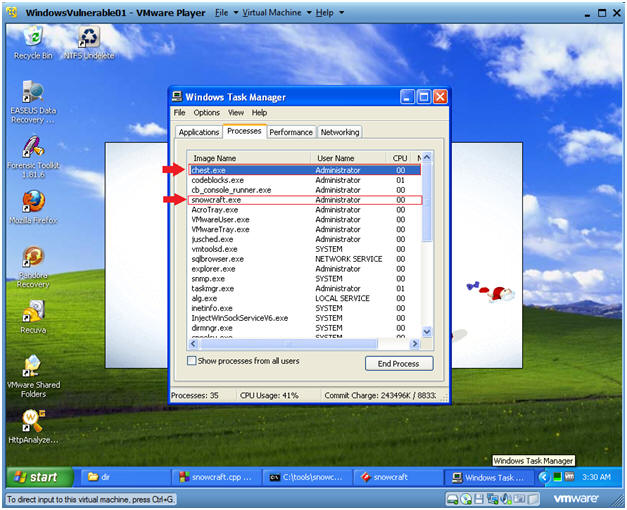Select the Pandora Recovery desktop icon
This screenshot has width=627, height=510.
(x=33, y=267)
